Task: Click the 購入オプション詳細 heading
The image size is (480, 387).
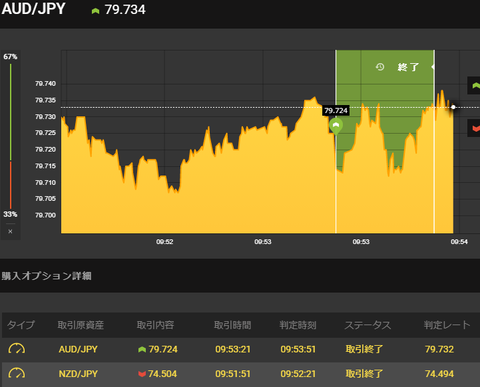Action: click(46, 276)
